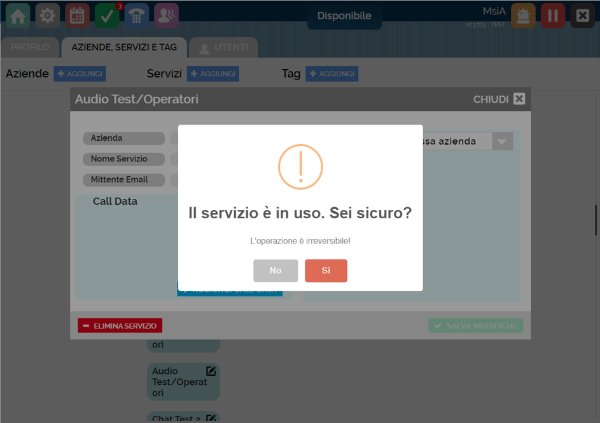Click the SALVA MODIFICHE button
Screen dimensions: 600x423
[x=476, y=326]
